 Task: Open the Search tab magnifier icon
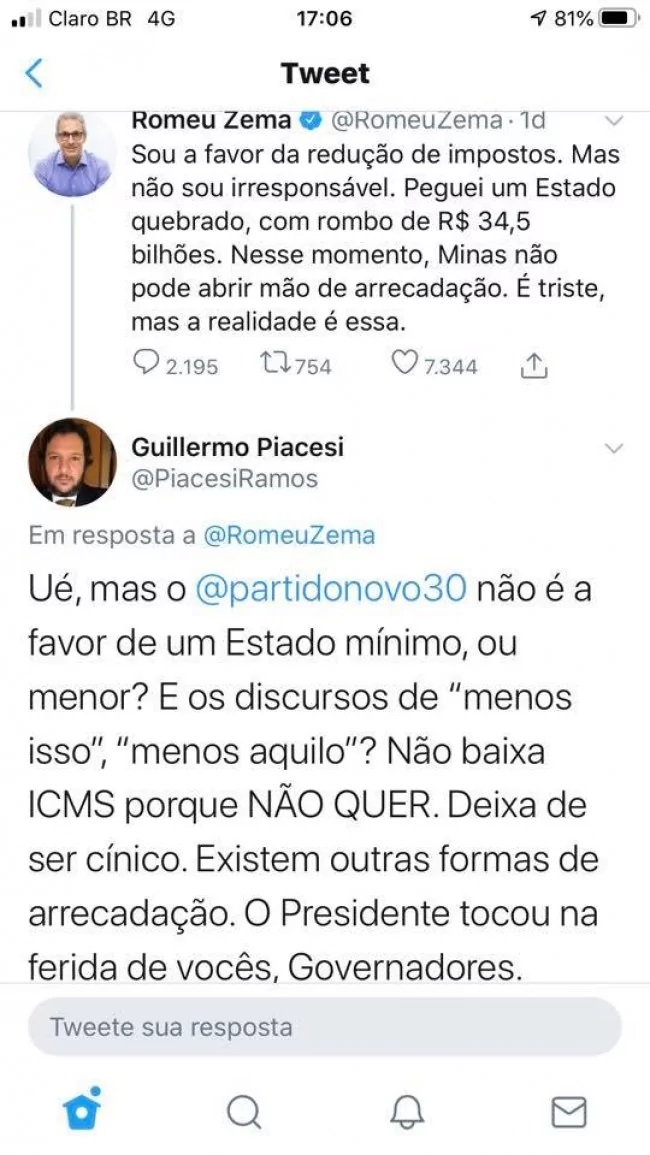point(243,1112)
